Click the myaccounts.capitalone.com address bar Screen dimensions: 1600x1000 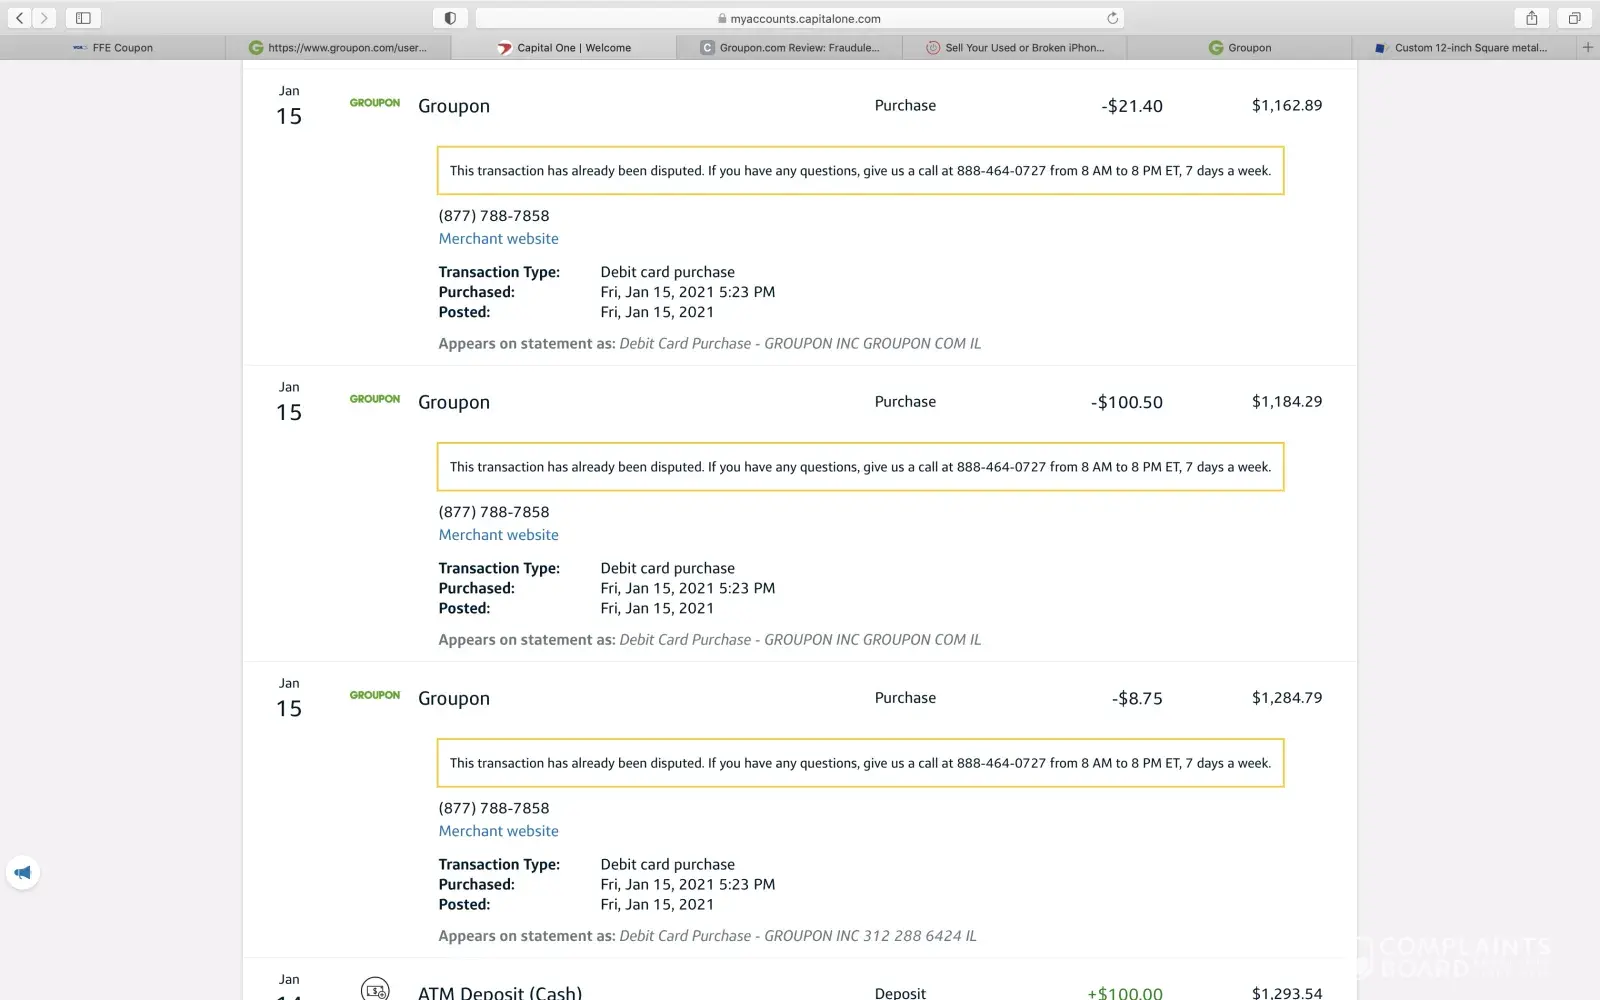click(800, 18)
